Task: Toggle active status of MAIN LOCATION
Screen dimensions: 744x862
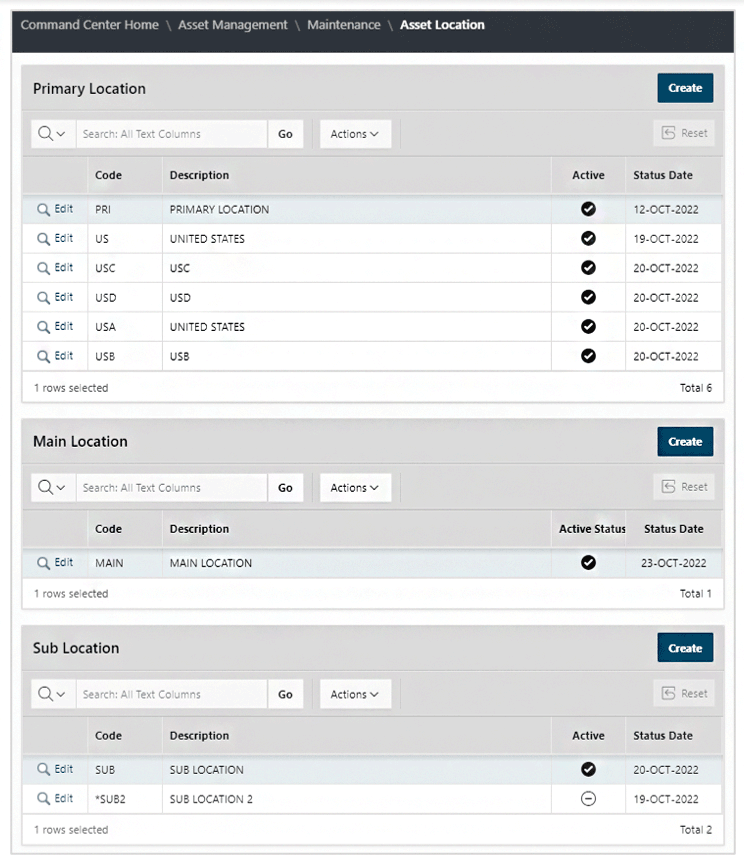Action: 588,563
